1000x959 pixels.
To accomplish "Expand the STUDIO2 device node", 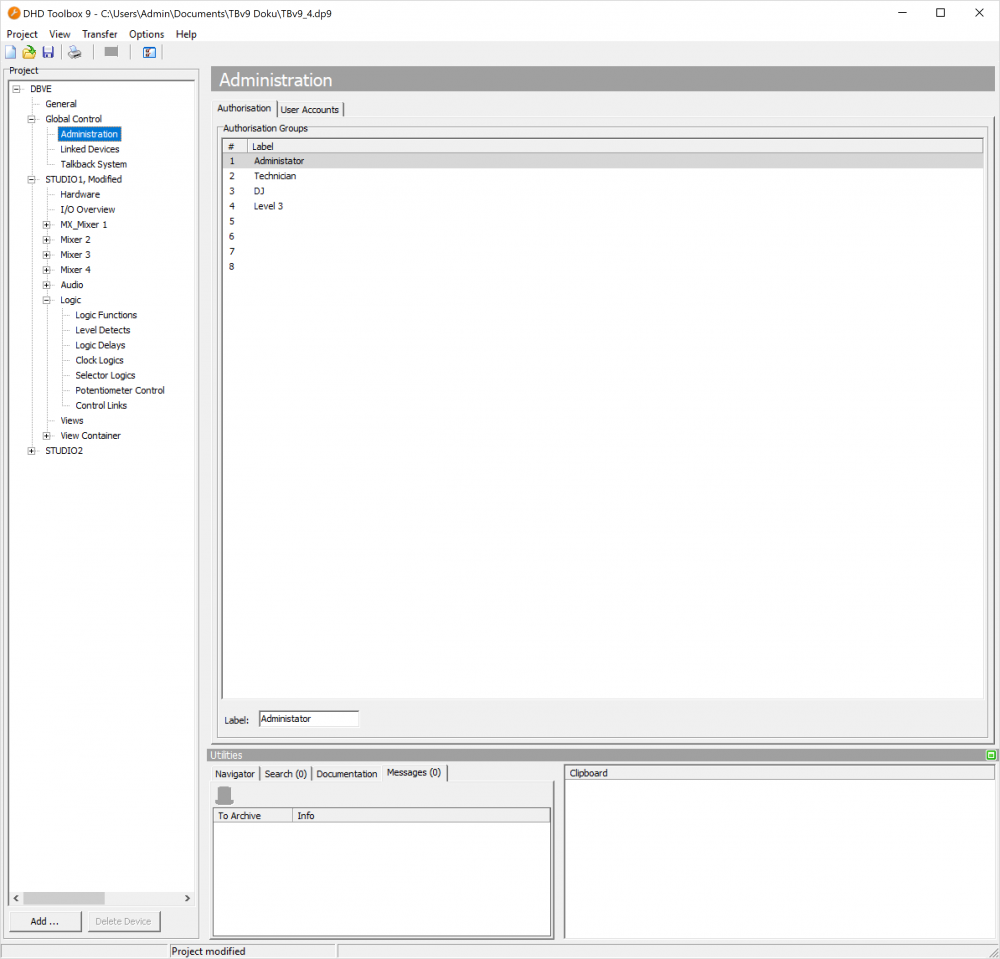I will 31,450.
